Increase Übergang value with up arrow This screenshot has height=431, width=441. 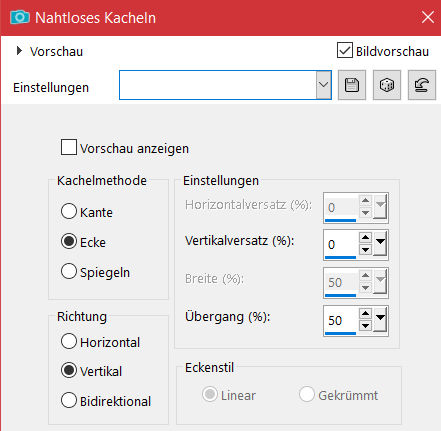pyautogui.click(x=366, y=313)
